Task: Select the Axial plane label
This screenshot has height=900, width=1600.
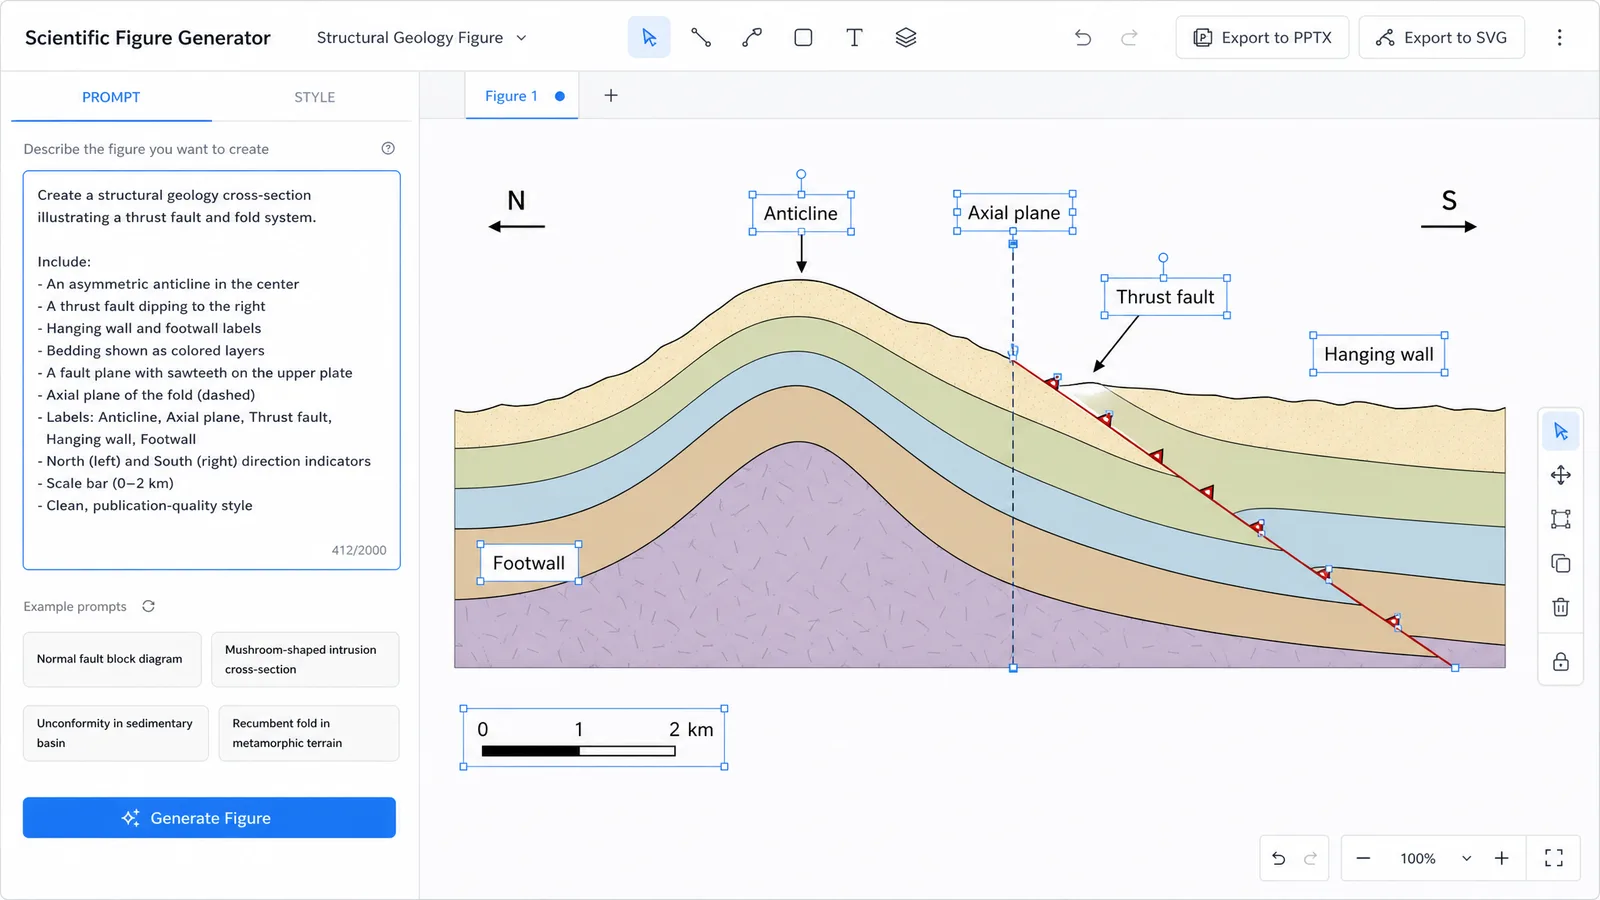Action: pos(1014,213)
